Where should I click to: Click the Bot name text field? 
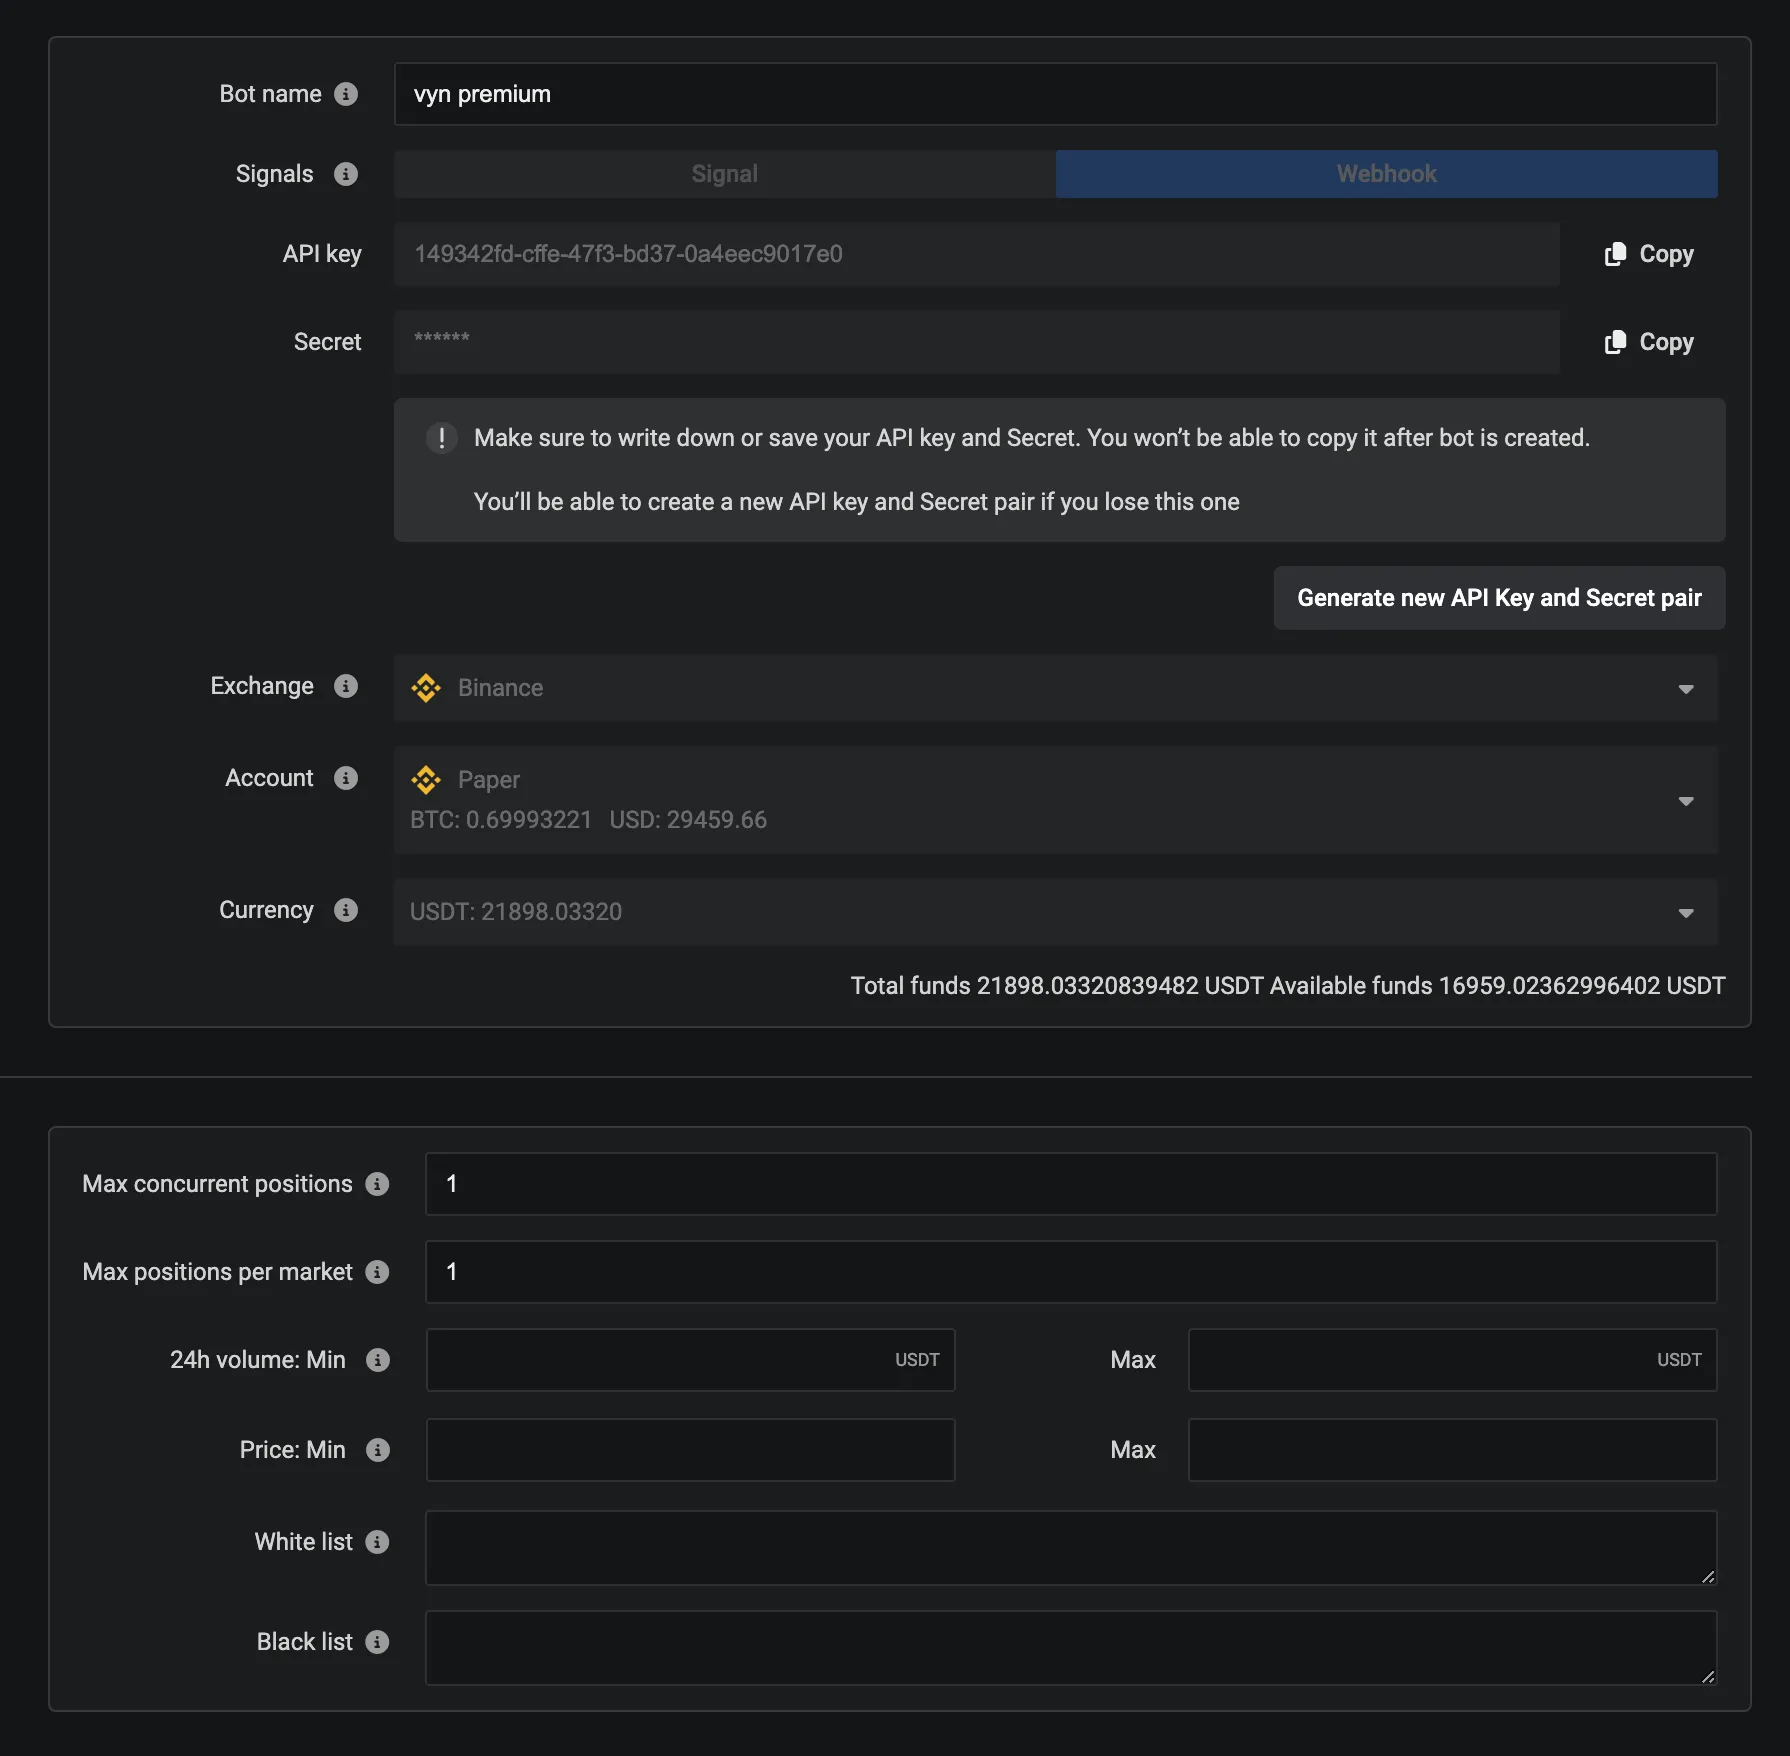click(x=1055, y=94)
